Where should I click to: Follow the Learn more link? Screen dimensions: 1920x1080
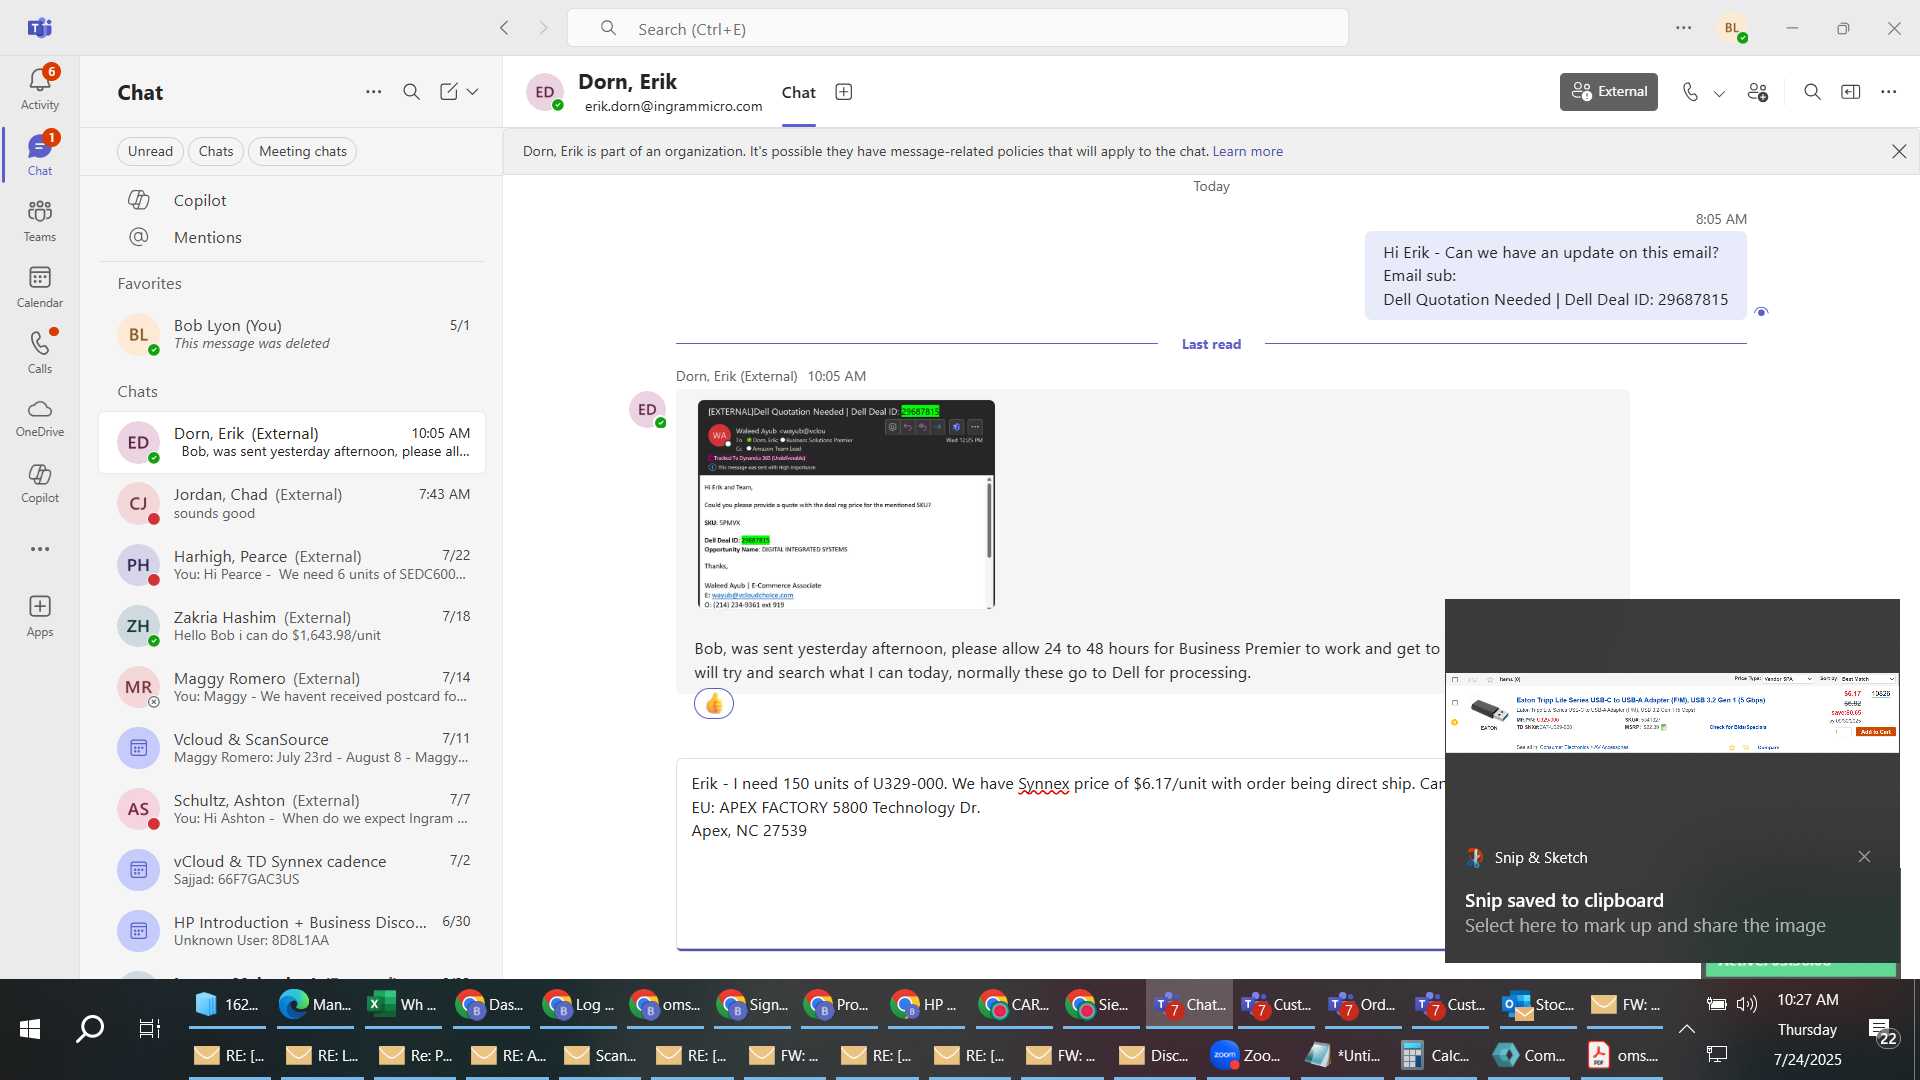(1248, 151)
